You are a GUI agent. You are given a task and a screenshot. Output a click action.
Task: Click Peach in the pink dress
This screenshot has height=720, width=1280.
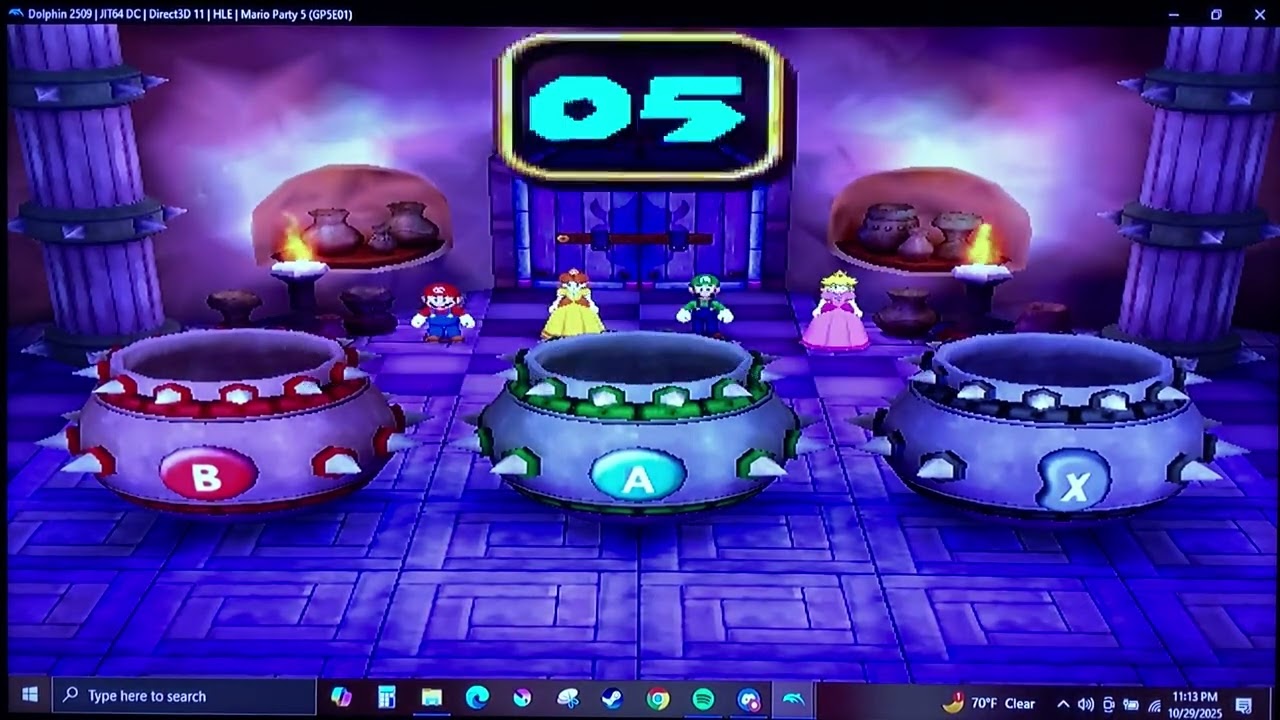coord(835,311)
